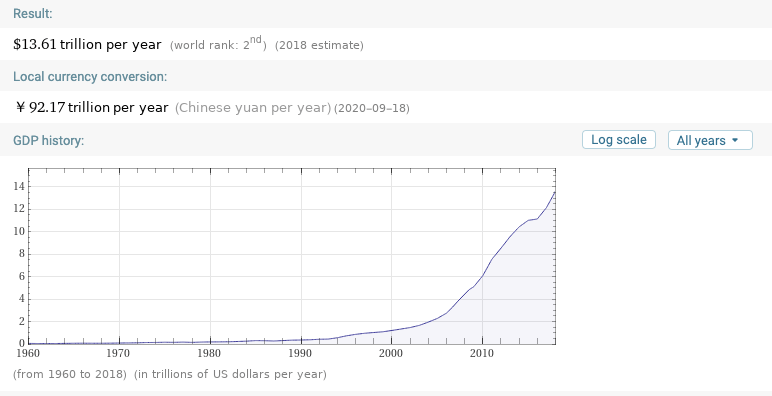Click the Chinese yuan per year label
The width and height of the screenshot is (772, 396).
(253, 108)
